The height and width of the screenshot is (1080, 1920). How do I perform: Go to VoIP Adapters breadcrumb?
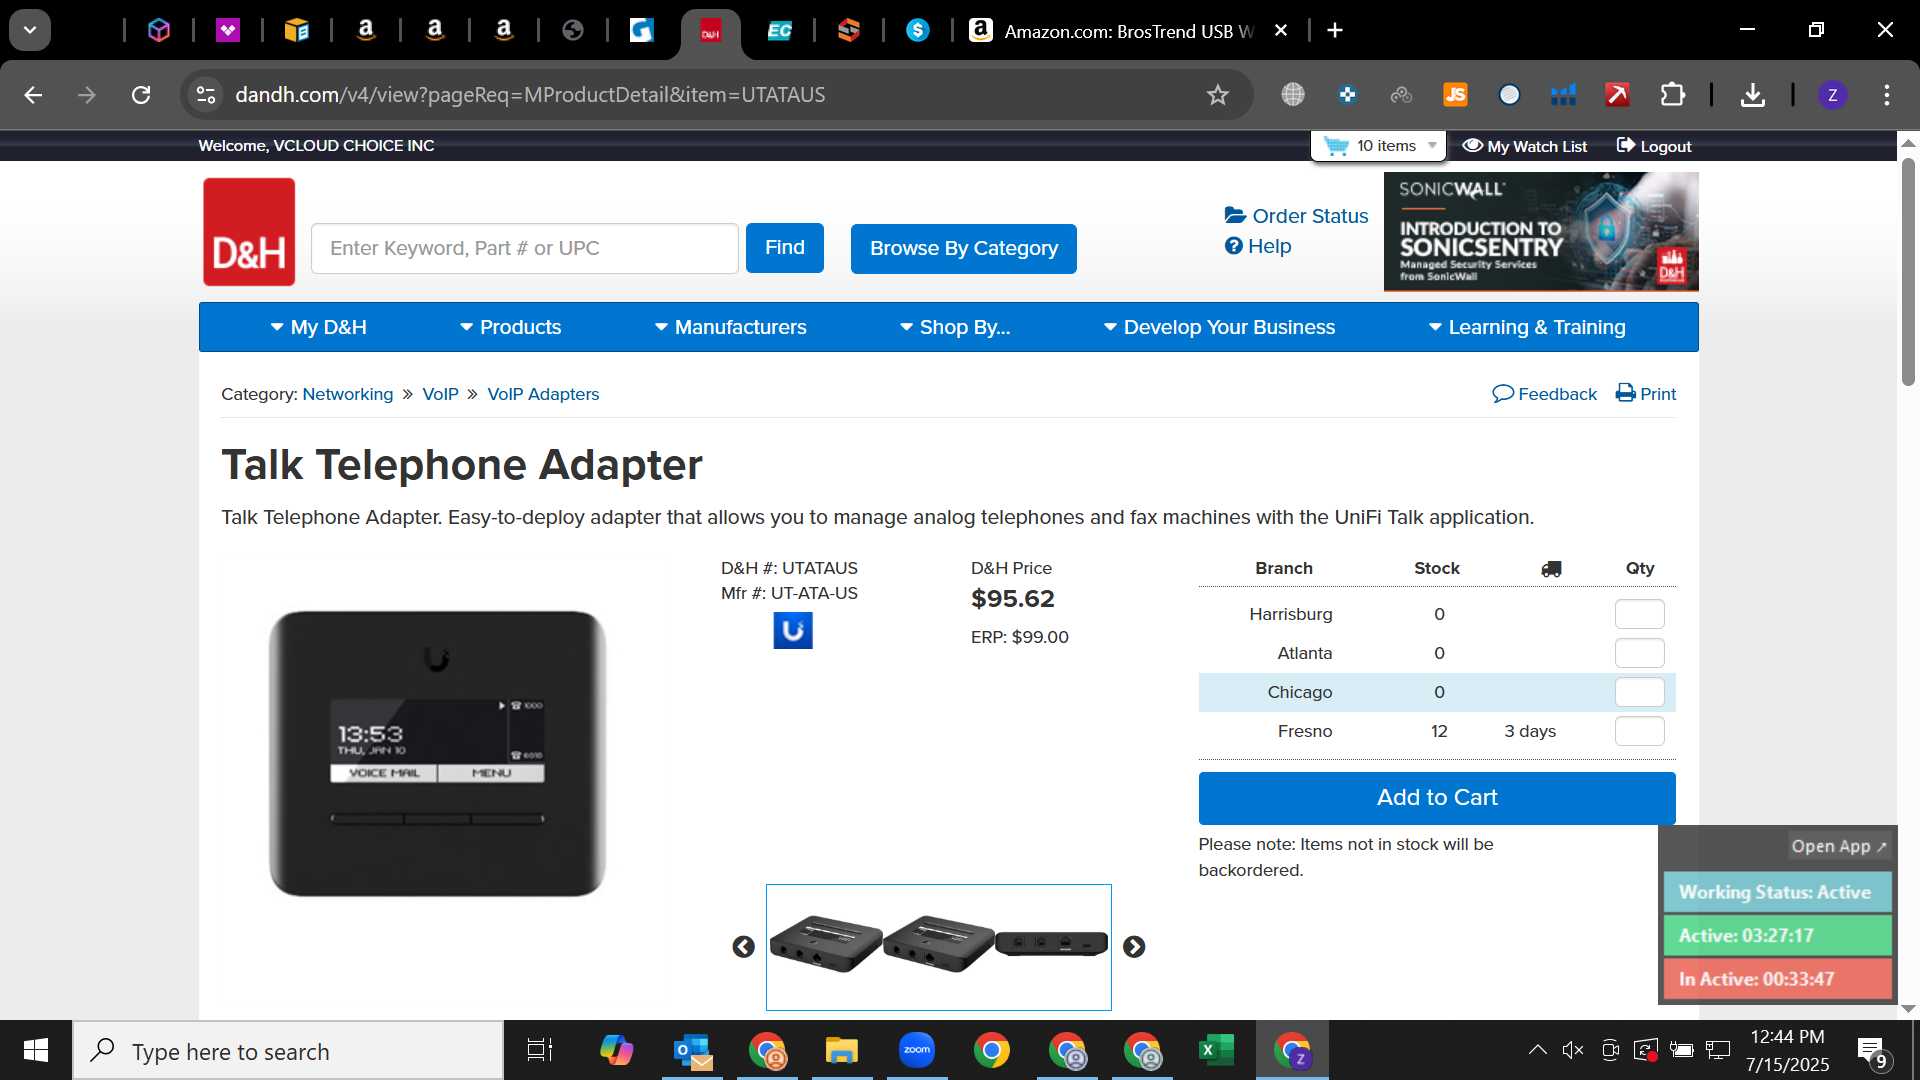tap(543, 394)
